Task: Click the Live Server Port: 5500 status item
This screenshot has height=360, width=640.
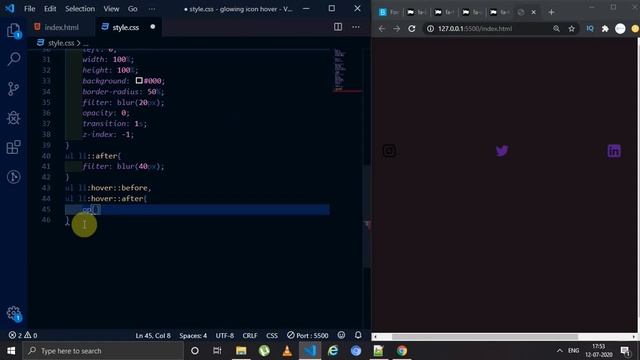Action: (307, 336)
